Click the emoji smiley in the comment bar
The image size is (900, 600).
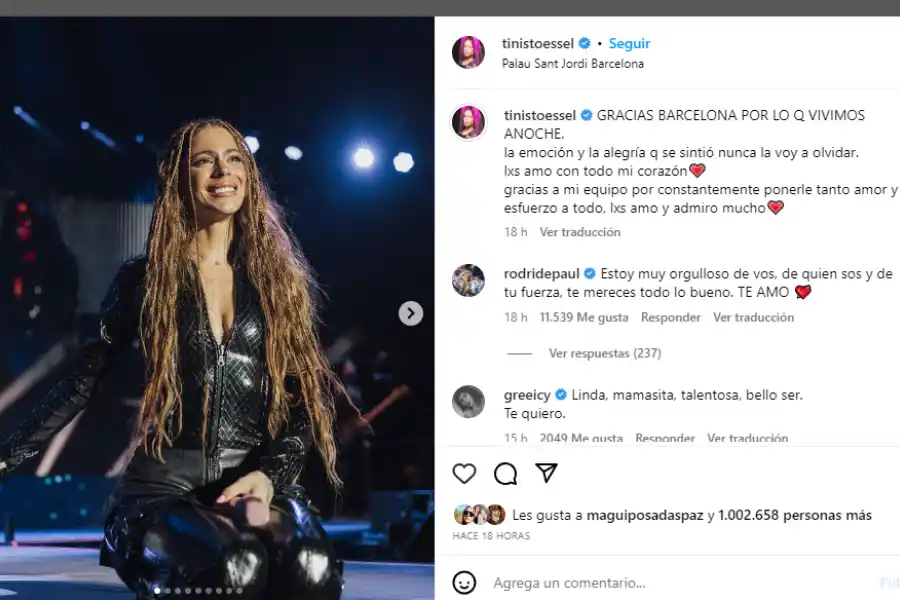pos(464,582)
